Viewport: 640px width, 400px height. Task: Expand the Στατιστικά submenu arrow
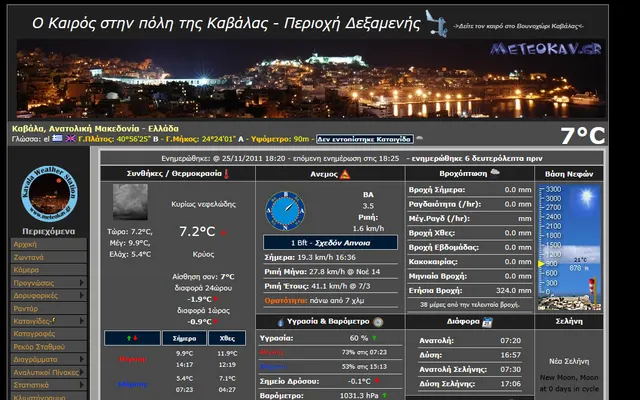coord(82,384)
